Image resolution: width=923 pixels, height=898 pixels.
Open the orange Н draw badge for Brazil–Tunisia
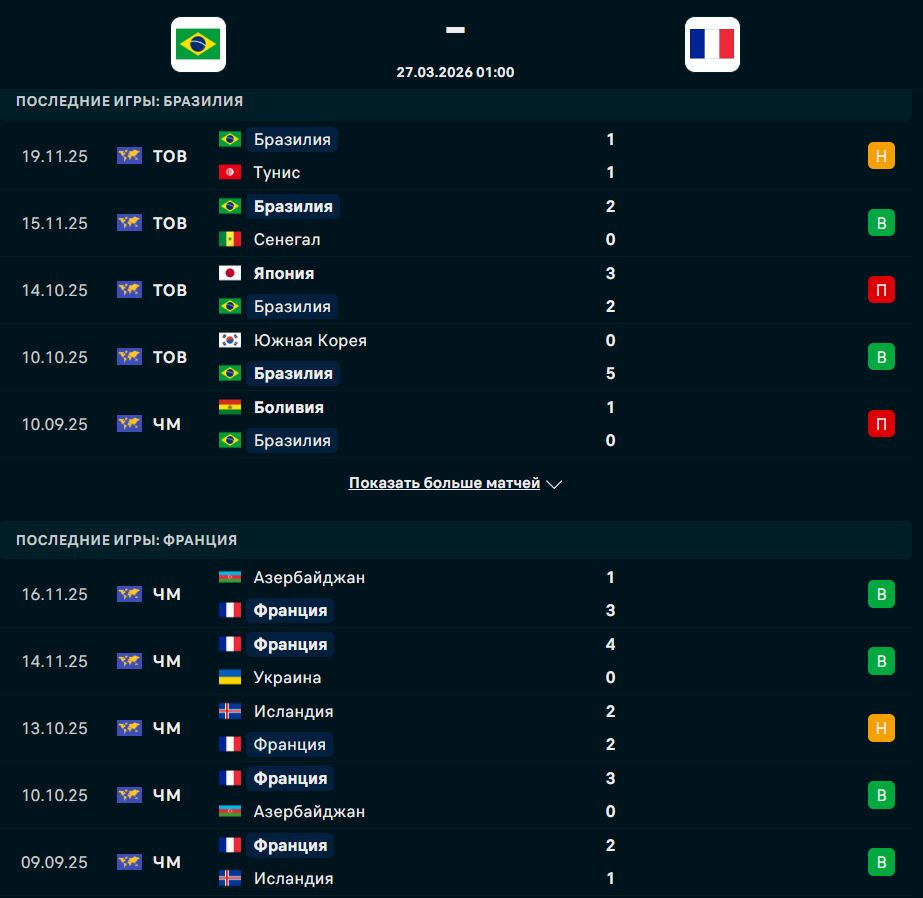tap(880, 156)
